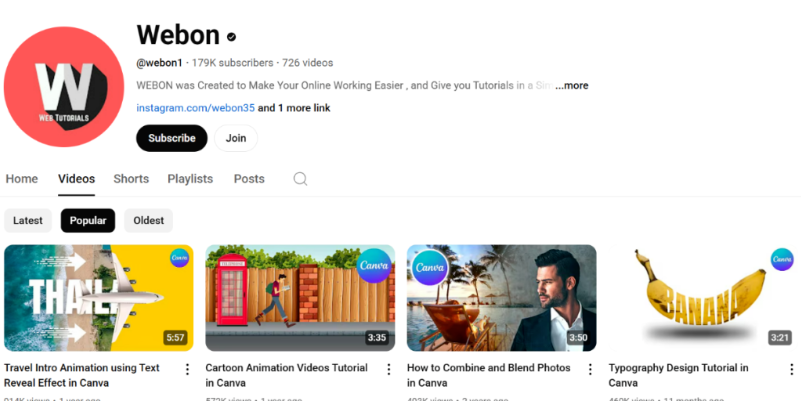This screenshot has height=401, width=801.
Task: Open options menu for Travel Intro Animation video
Action: tap(187, 369)
